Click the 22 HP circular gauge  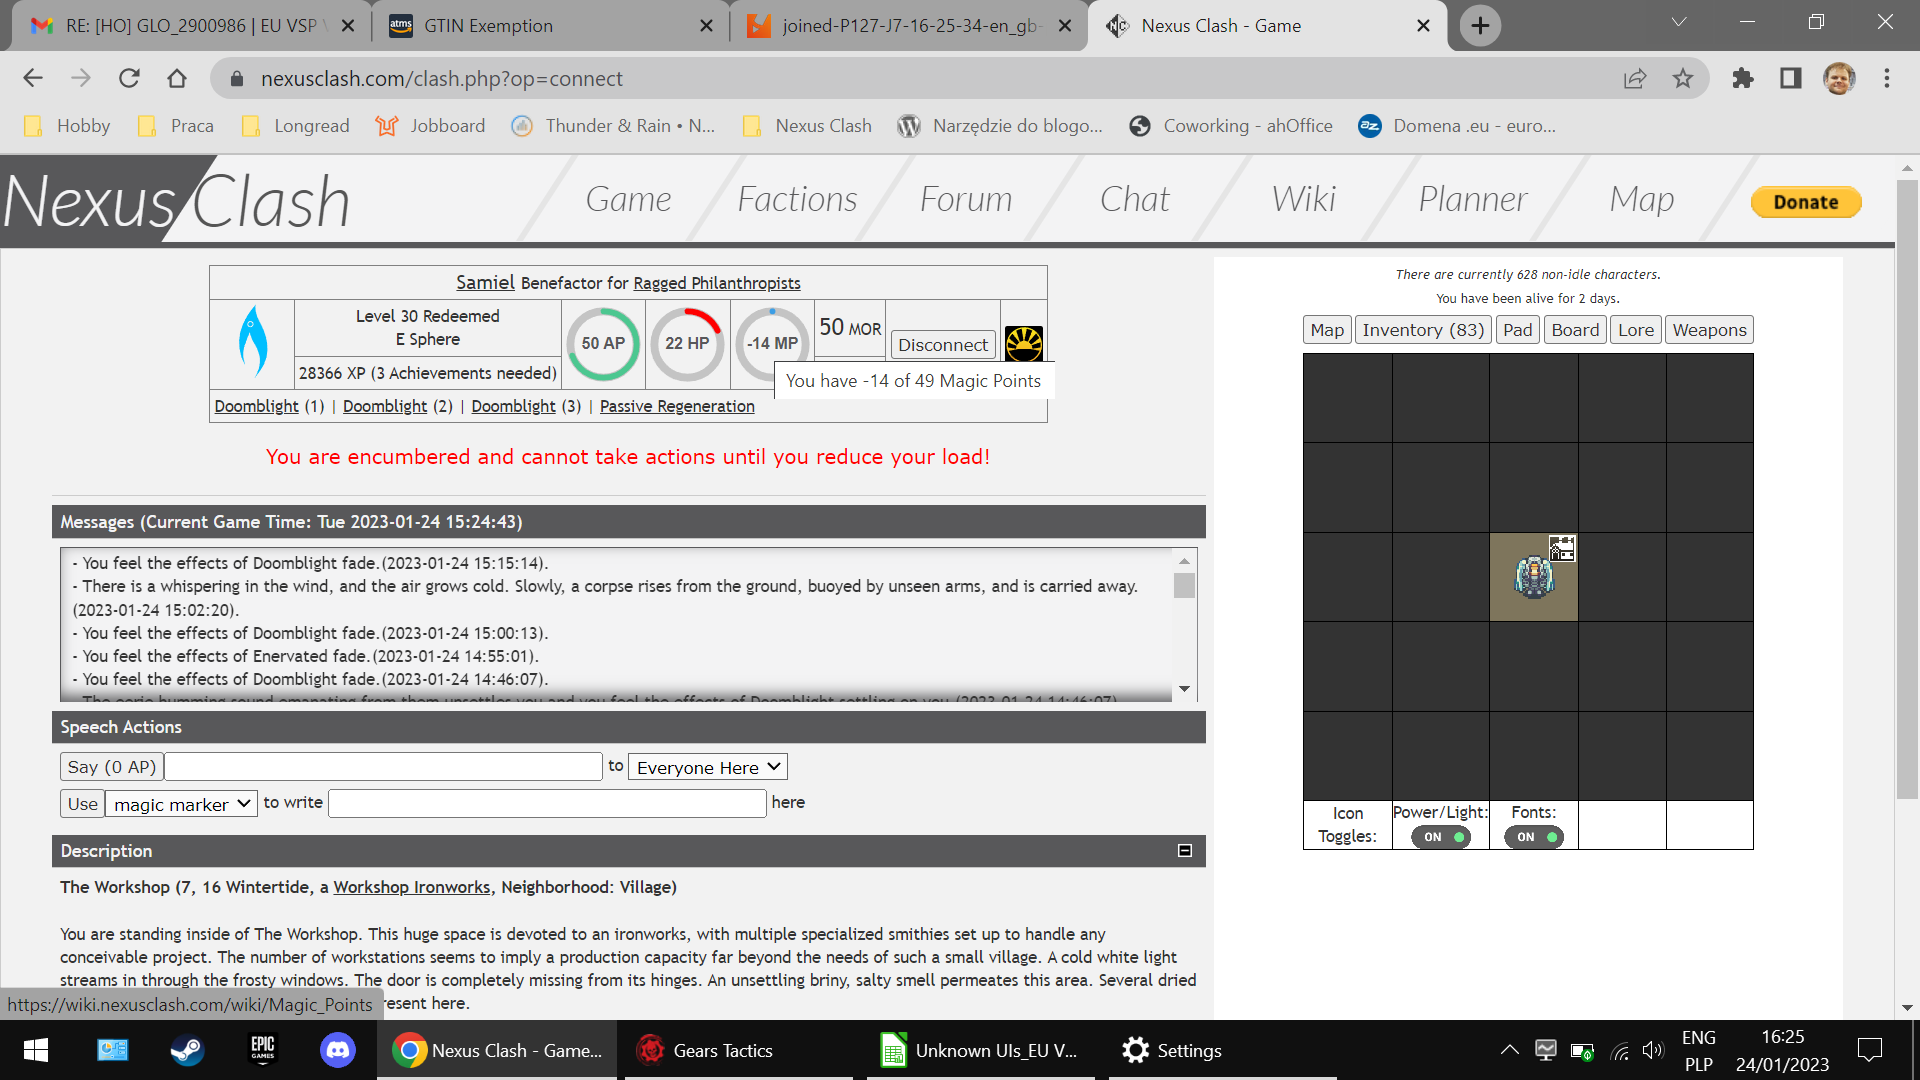tap(687, 343)
